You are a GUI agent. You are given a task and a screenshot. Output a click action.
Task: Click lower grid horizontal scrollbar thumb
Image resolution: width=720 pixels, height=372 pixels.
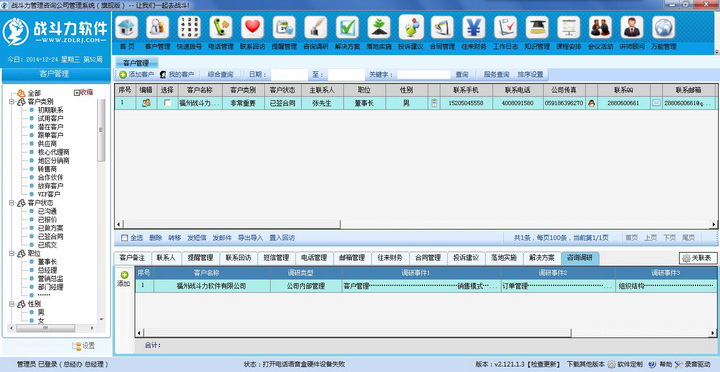357,333
